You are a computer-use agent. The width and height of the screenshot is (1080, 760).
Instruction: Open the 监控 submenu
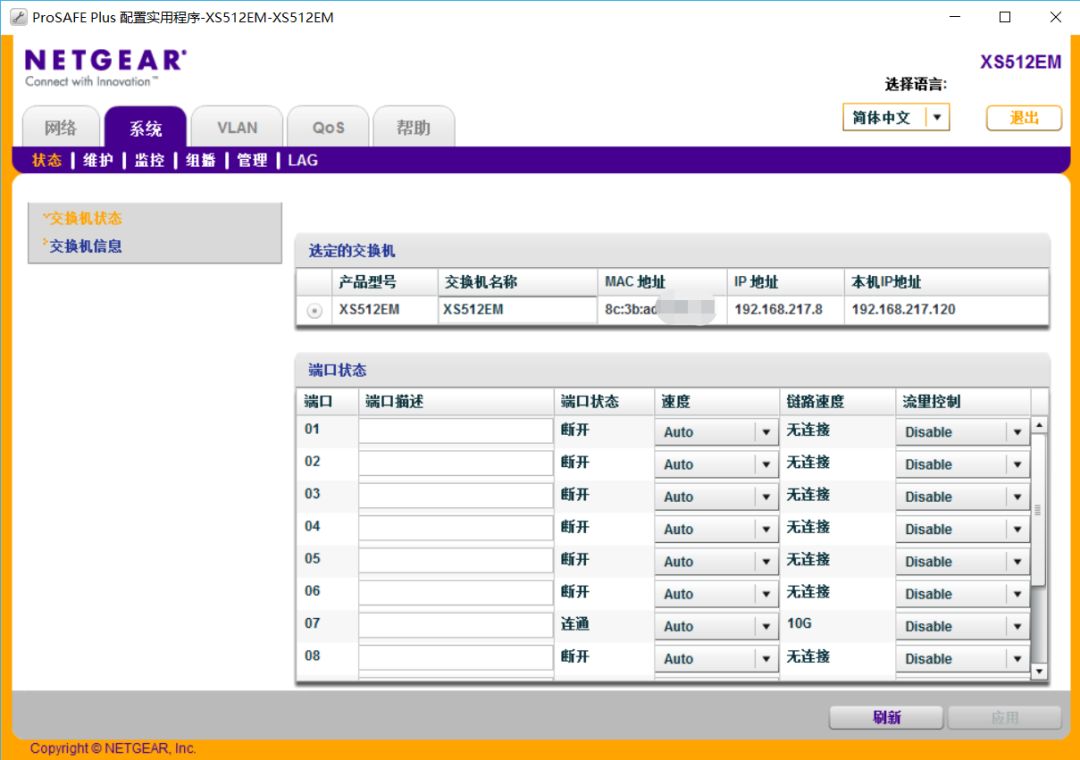pos(149,160)
